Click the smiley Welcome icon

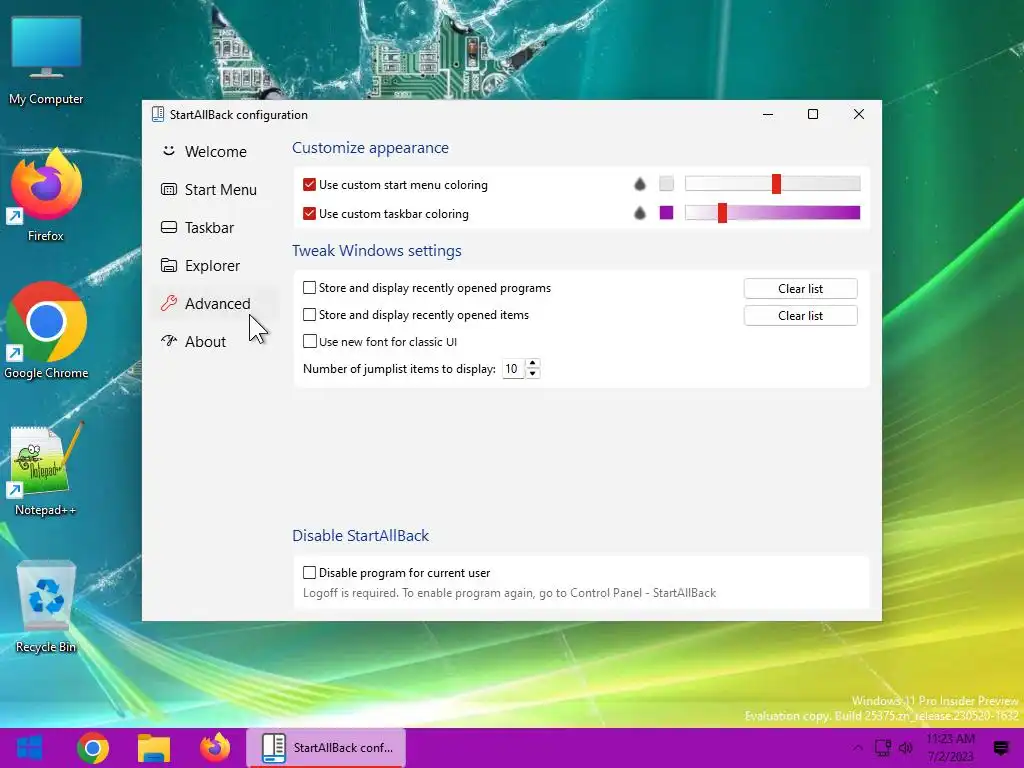point(168,151)
